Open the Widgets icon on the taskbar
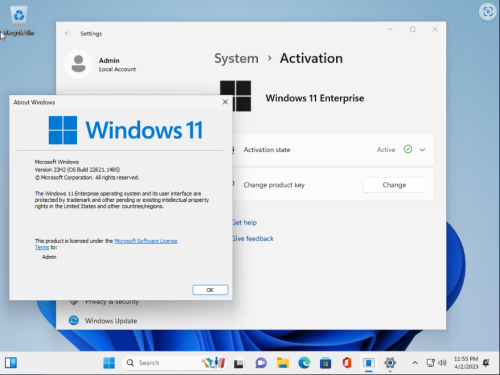 [x=11, y=362]
